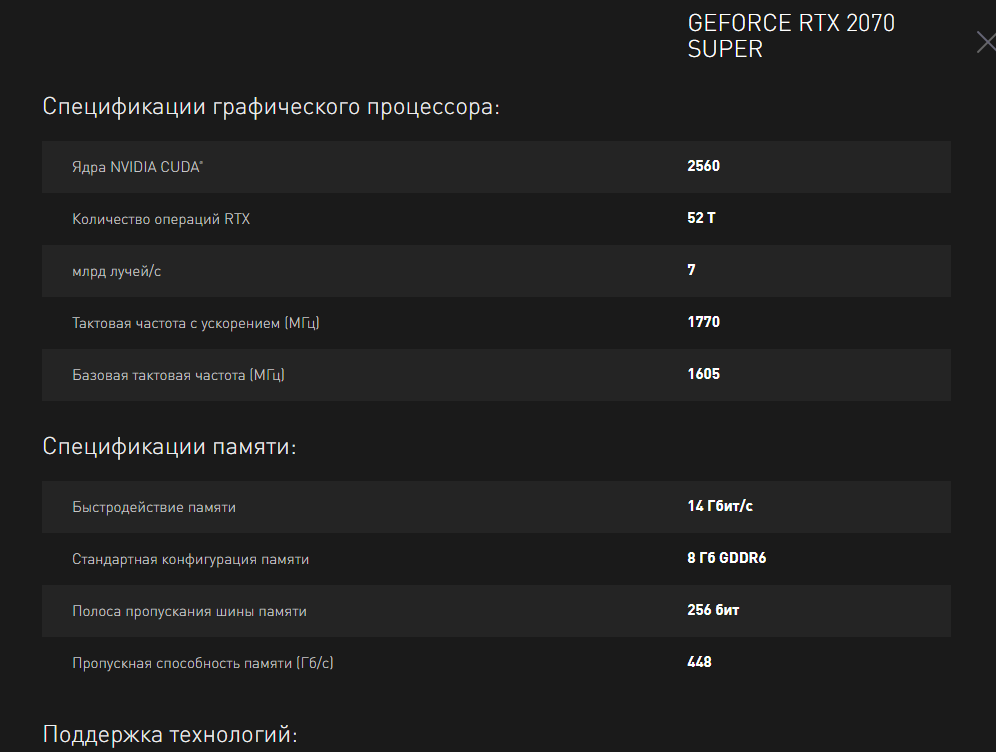996x752 pixels.
Task: Click the 448 memory bandwidth value
Action: pyautogui.click(x=699, y=662)
